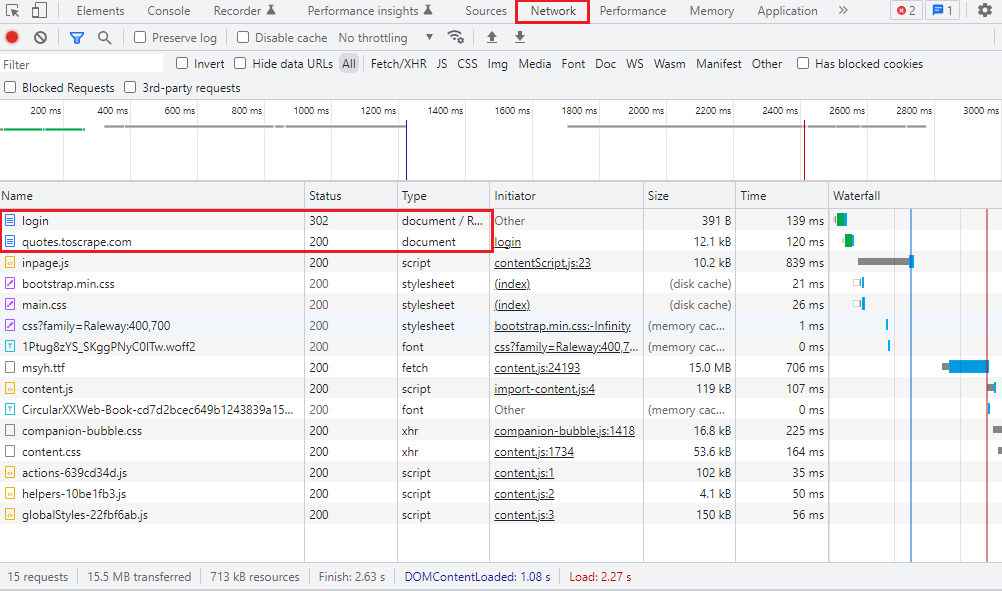
Task: Click the Filter text input field
Action: click(80, 64)
